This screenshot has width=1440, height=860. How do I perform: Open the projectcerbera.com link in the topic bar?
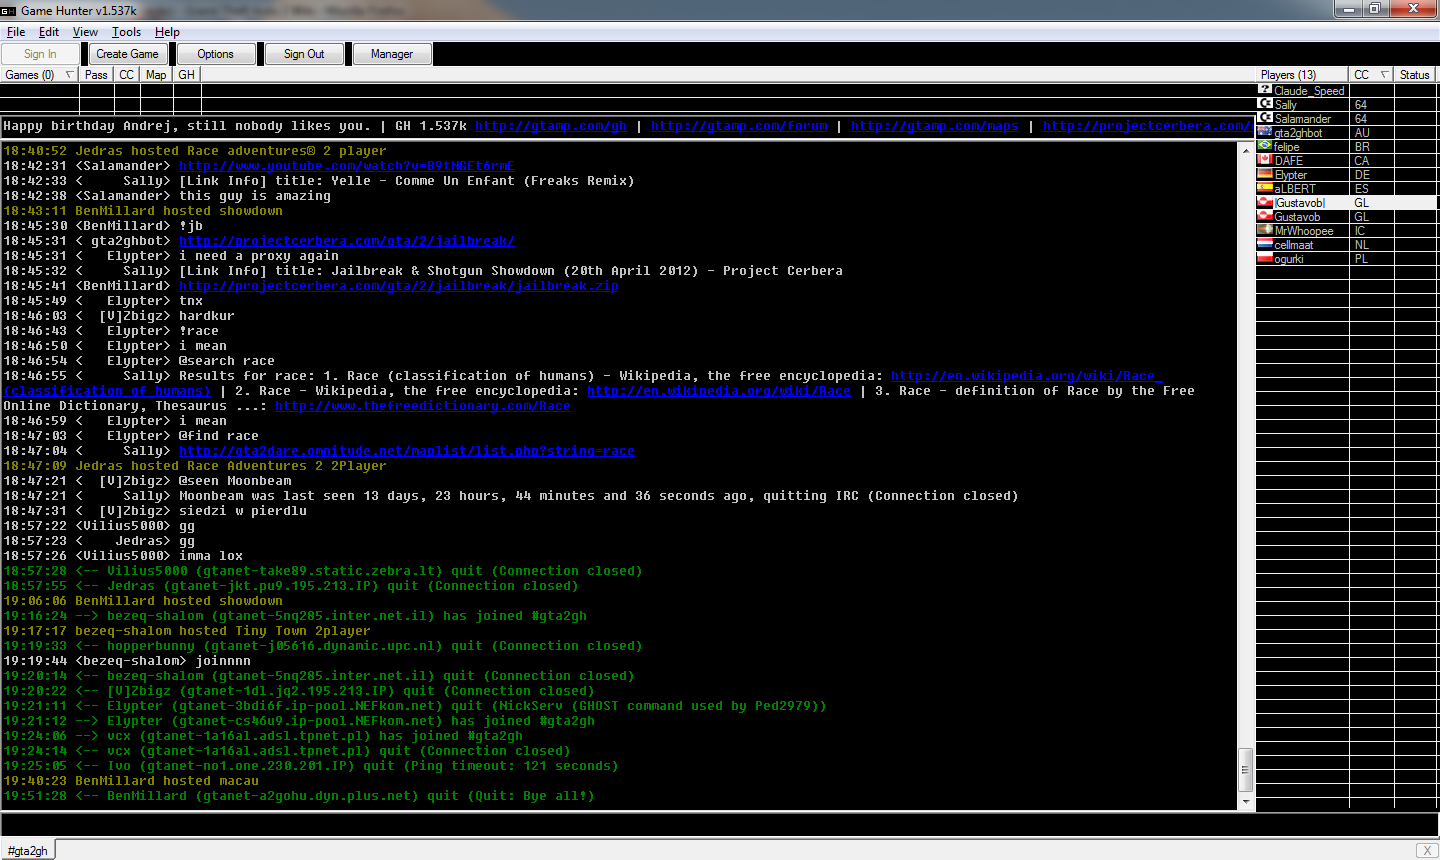tap(1146, 126)
